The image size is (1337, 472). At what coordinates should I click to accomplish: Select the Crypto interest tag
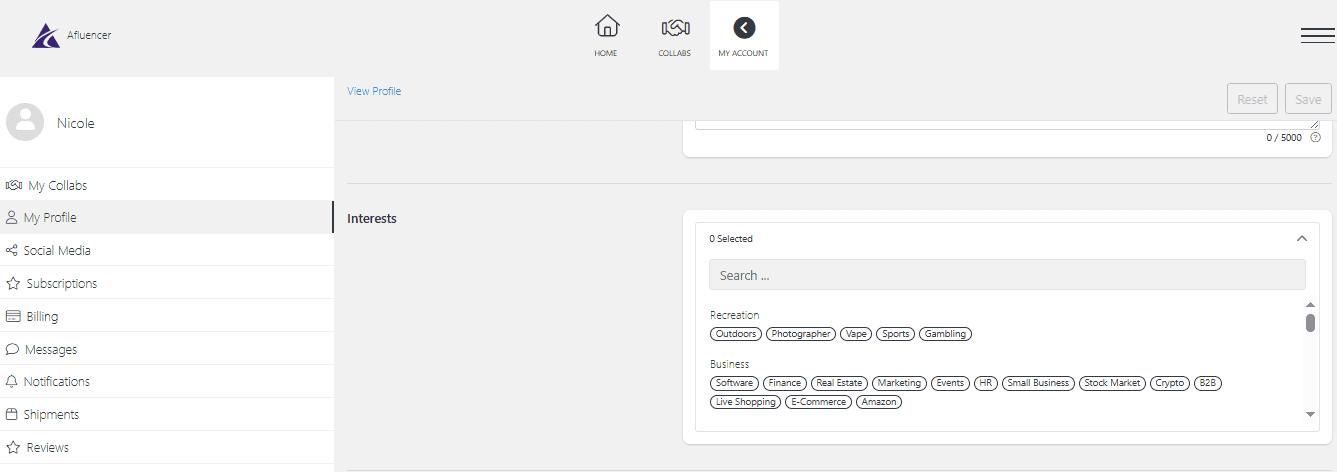pyautogui.click(x=1169, y=383)
